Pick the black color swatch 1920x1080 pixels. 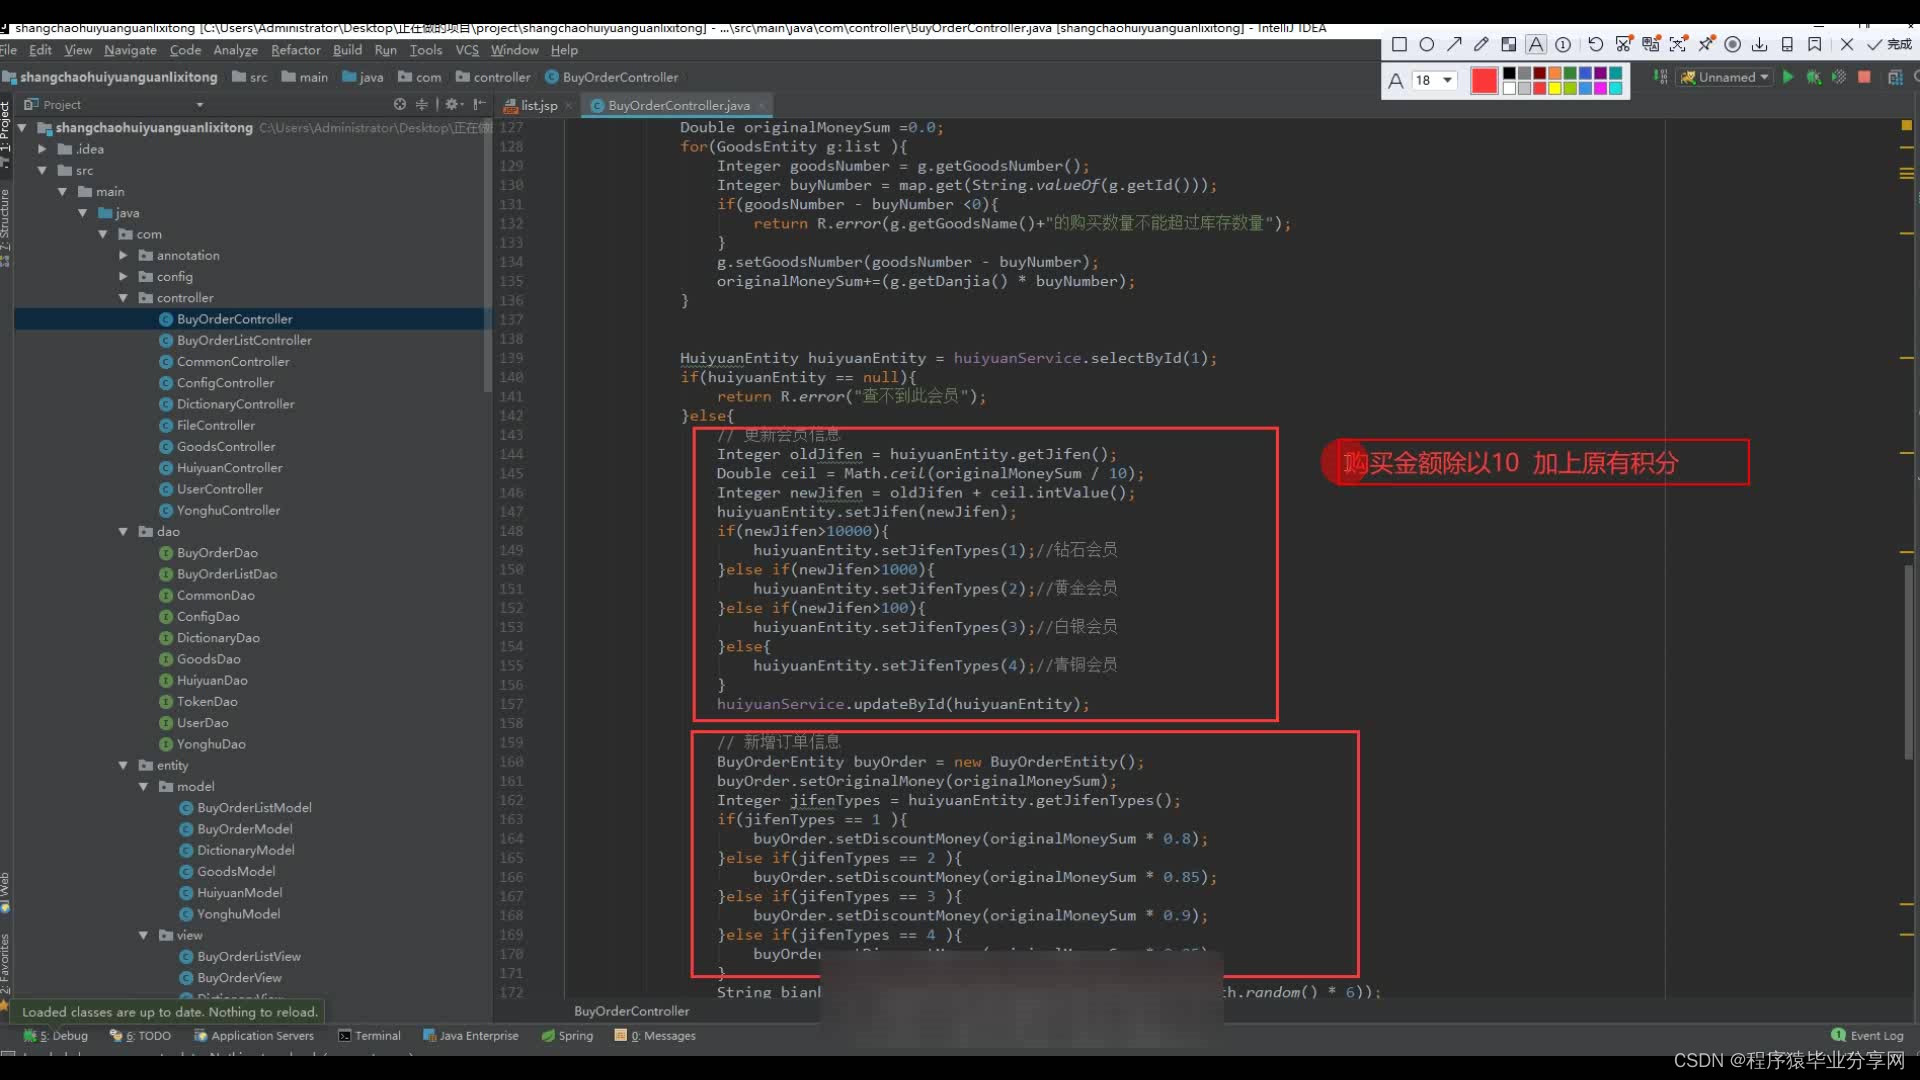(x=1510, y=73)
